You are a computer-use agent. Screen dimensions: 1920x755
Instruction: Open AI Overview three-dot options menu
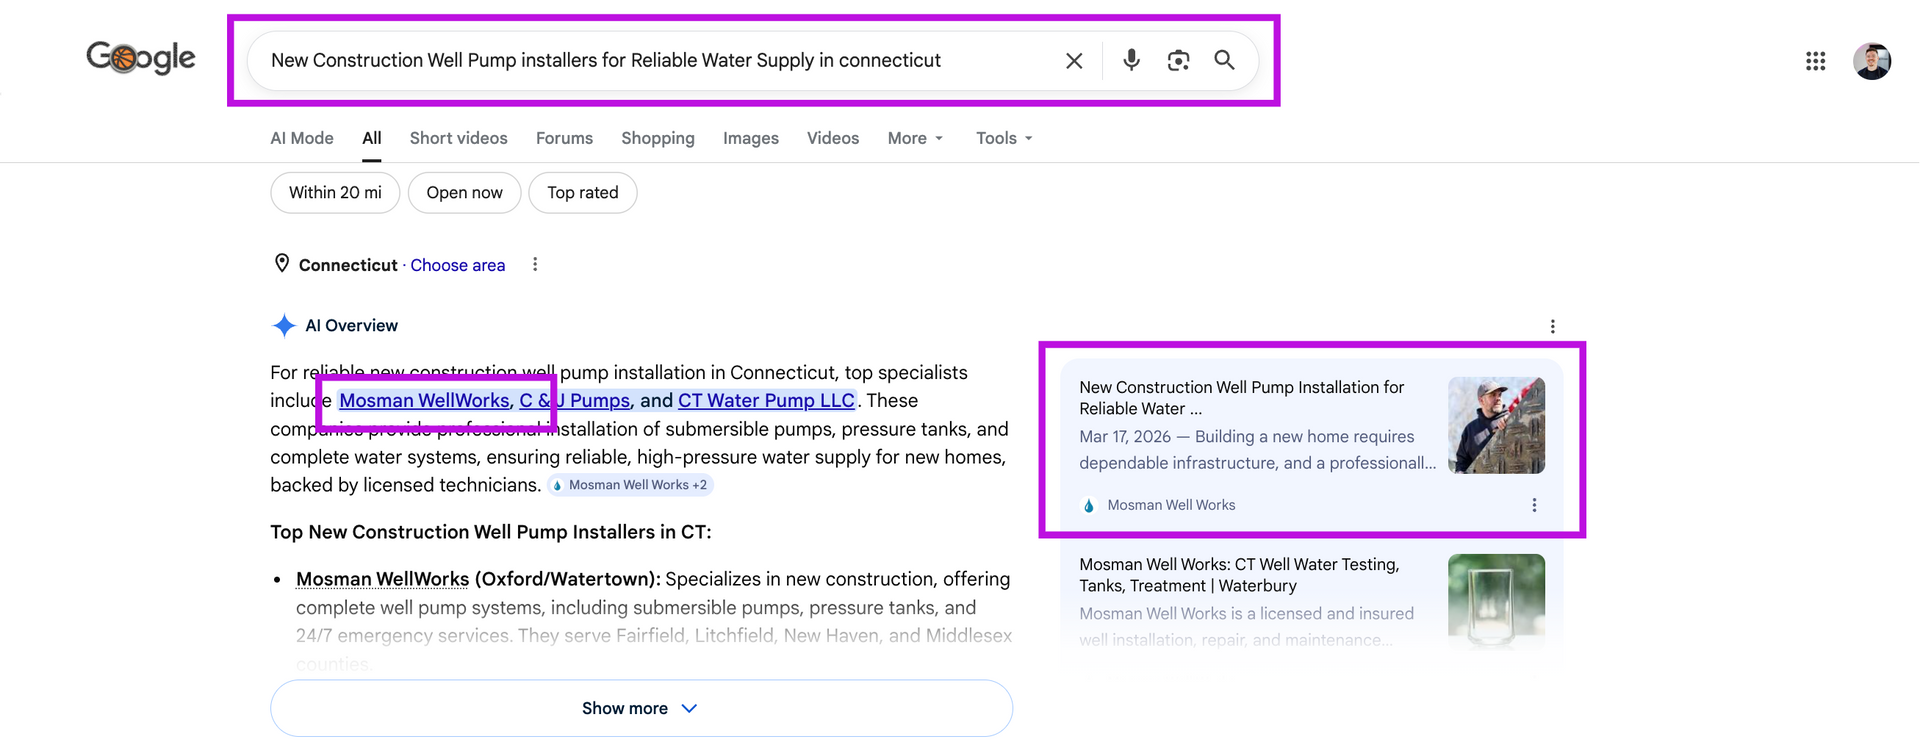(x=1552, y=327)
